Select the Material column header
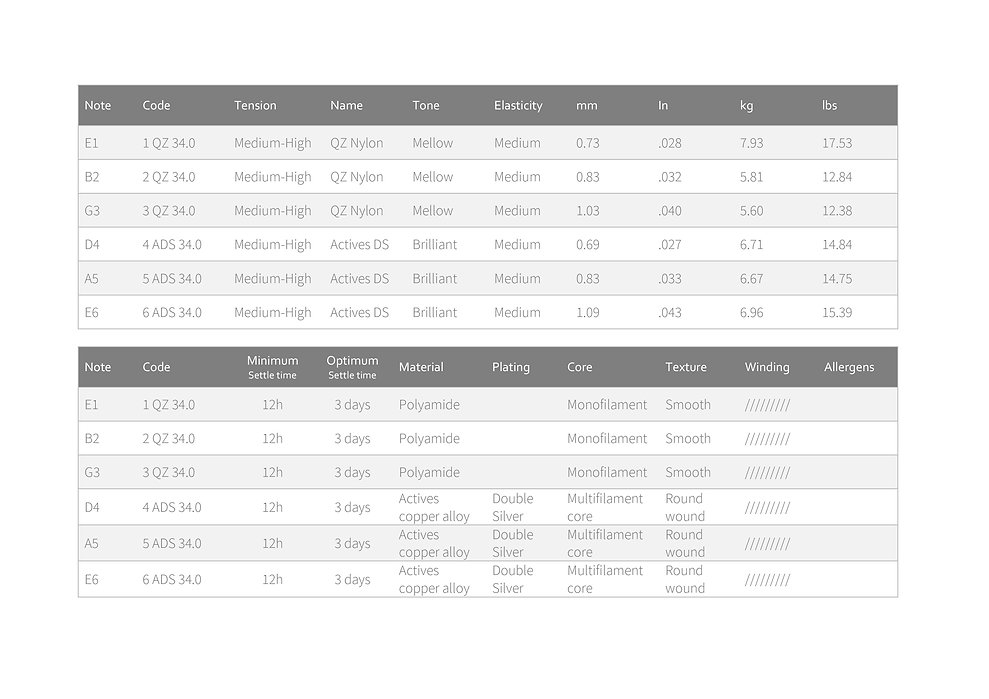 click(x=421, y=367)
